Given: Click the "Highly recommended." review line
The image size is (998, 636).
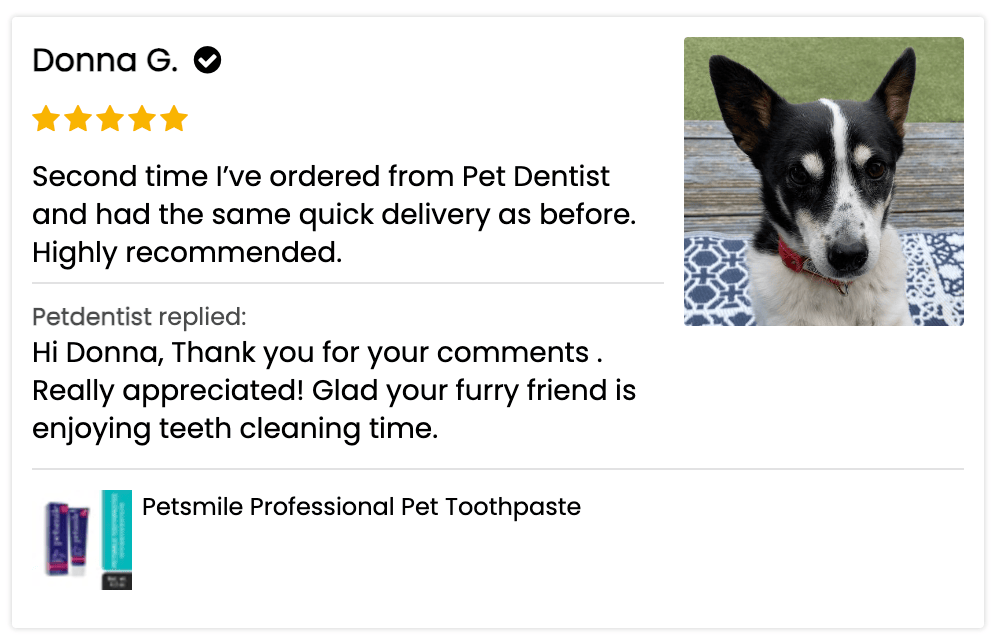Looking at the screenshot, I should [x=187, y=253].
